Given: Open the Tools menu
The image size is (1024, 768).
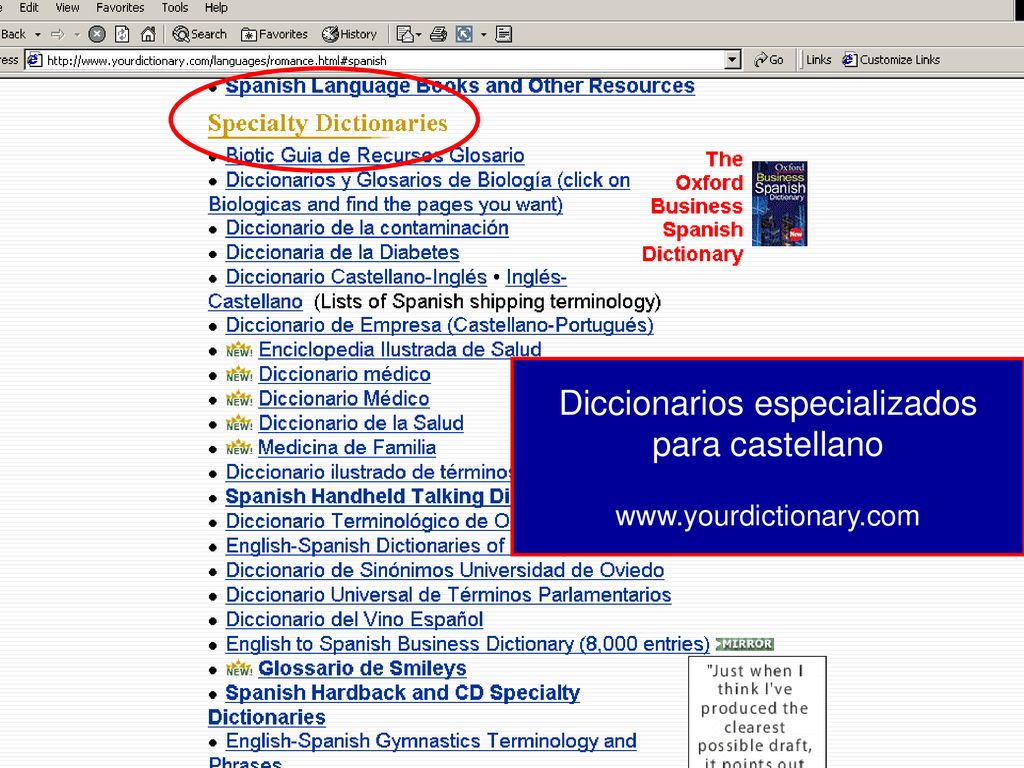Looking at the screenshot, I should (175, 8).
